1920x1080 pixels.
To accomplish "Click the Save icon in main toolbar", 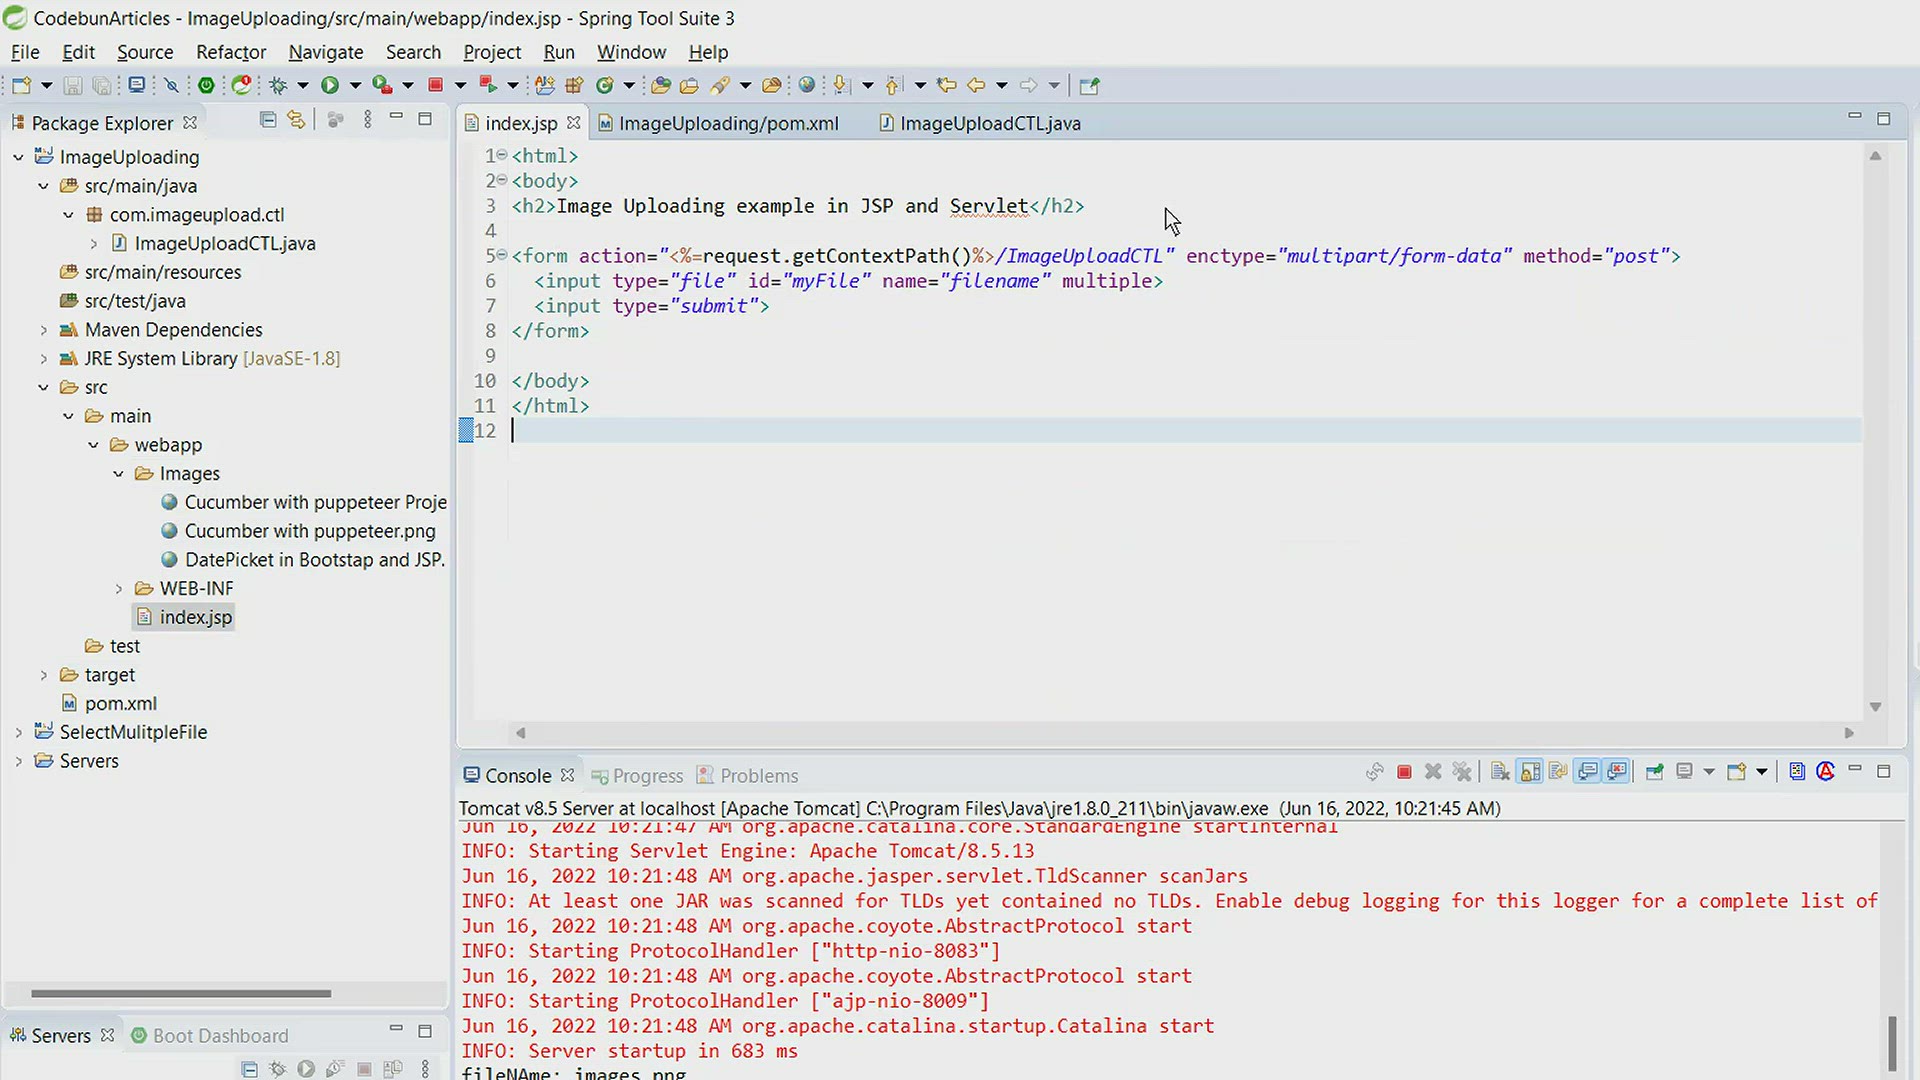I will 72,86.
